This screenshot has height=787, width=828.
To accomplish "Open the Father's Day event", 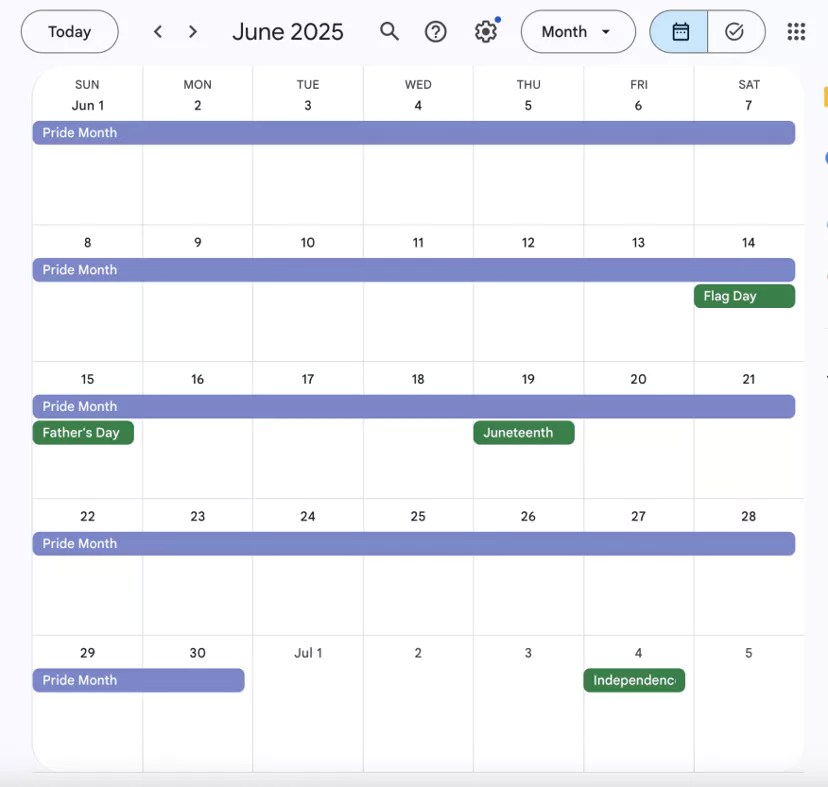I will tap(82, 433).
